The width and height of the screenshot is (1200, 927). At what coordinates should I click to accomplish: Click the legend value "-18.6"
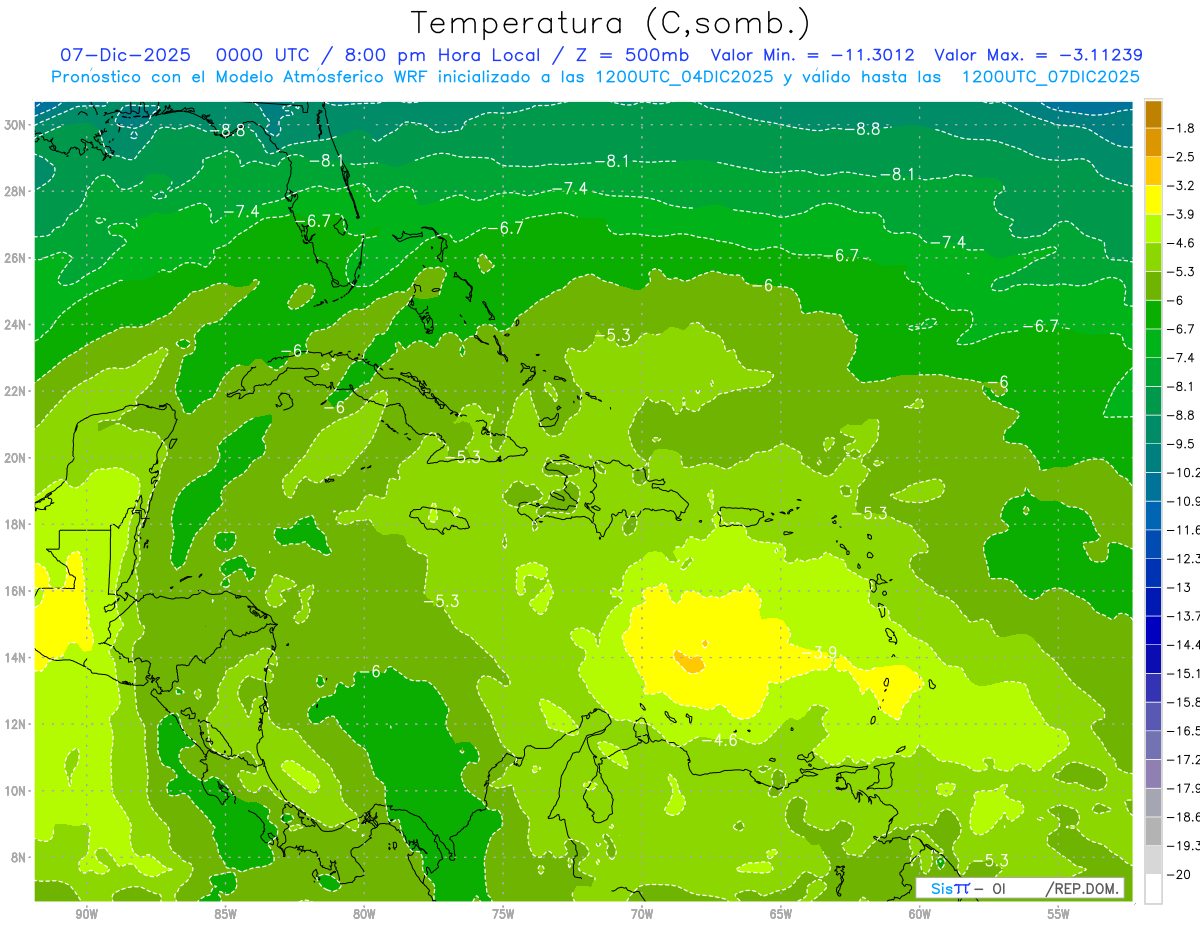(1184, 817)
